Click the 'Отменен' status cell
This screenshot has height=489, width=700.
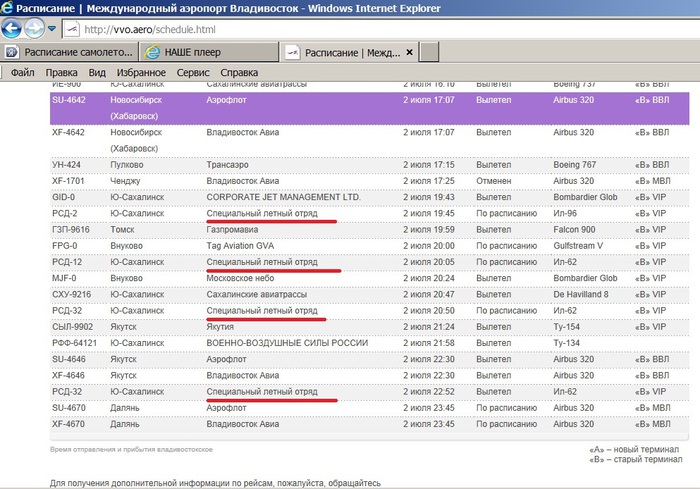pos(494,181)
